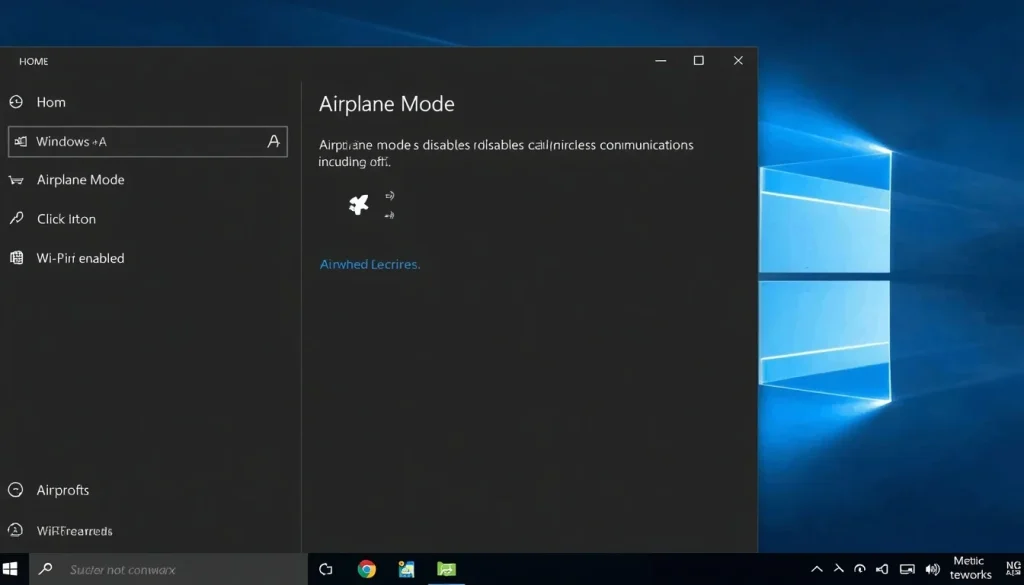Select the Click Irton sidebar entry
The width and height of the screenshot is (1024, 585).
[x=66, y=219]
